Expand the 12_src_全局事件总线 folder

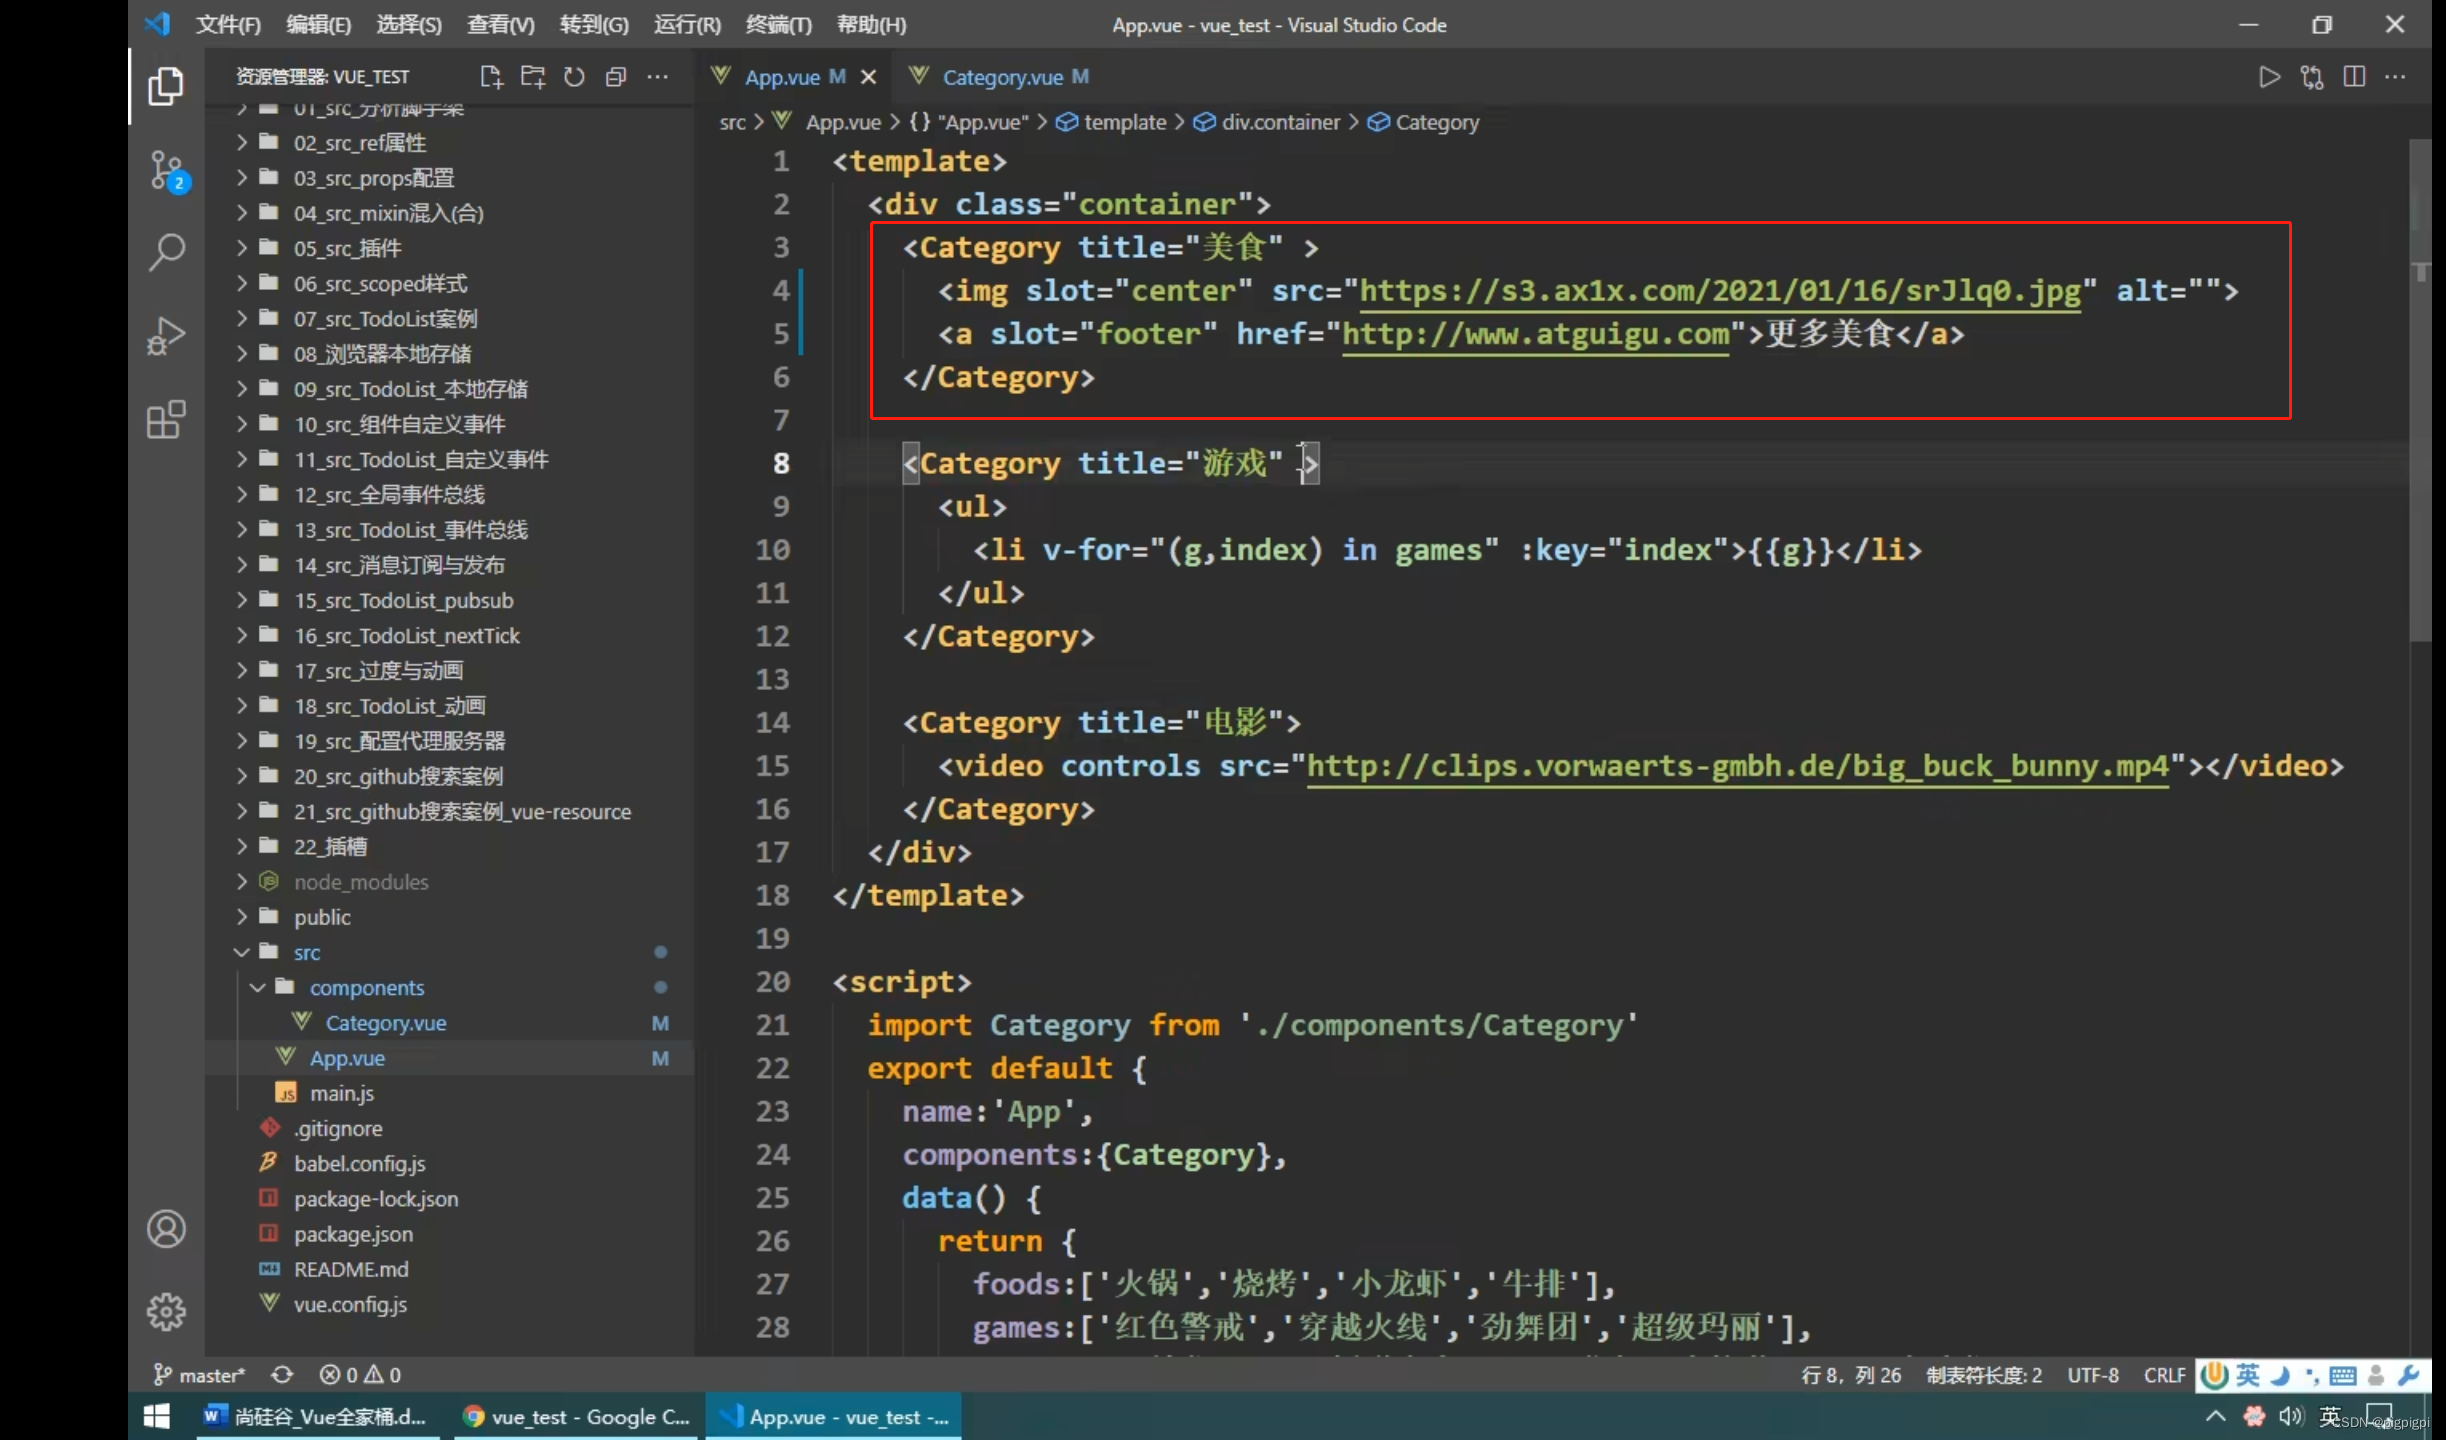[450, 495]
